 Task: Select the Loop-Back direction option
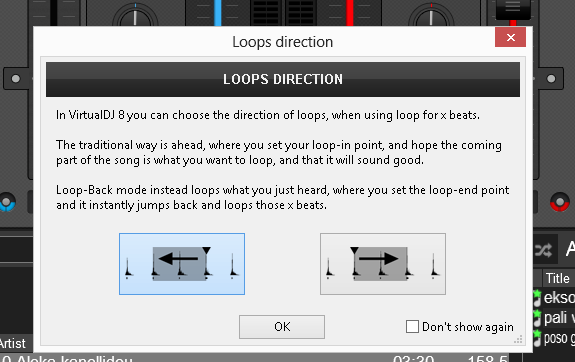pos(182,264)
